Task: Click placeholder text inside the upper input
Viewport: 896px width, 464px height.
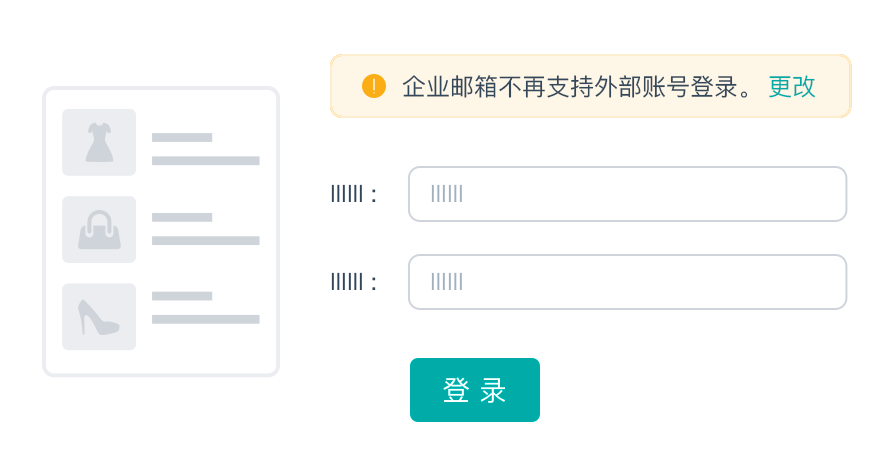Action: pos(447,194)
